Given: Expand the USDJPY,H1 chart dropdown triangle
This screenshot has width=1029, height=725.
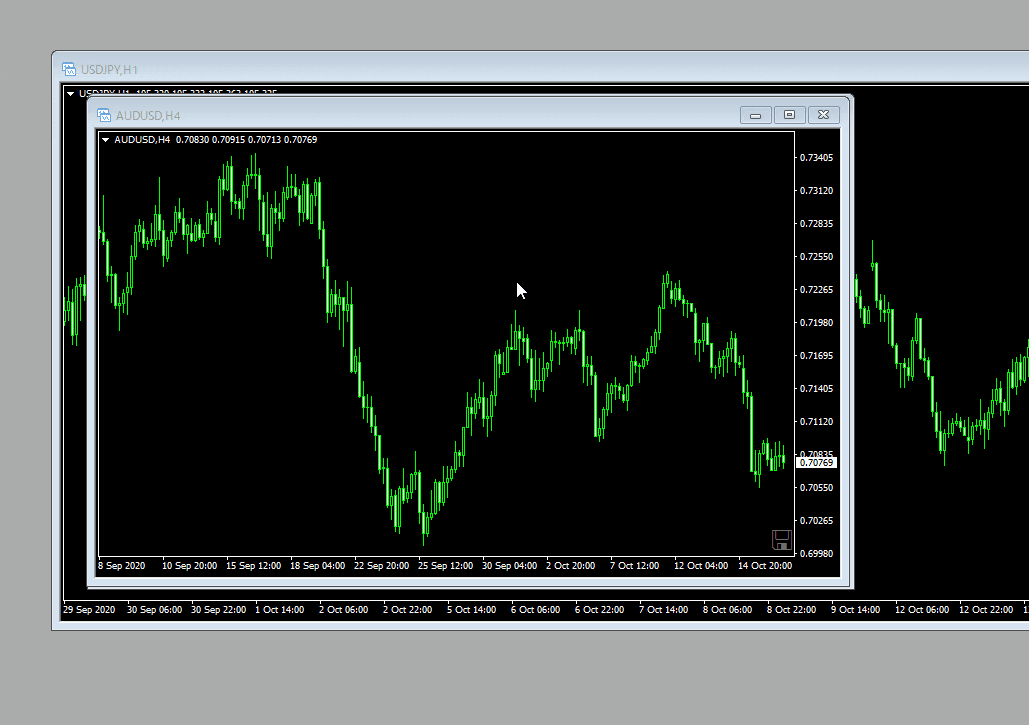Looking at the screenshot, I should point(70,93).
